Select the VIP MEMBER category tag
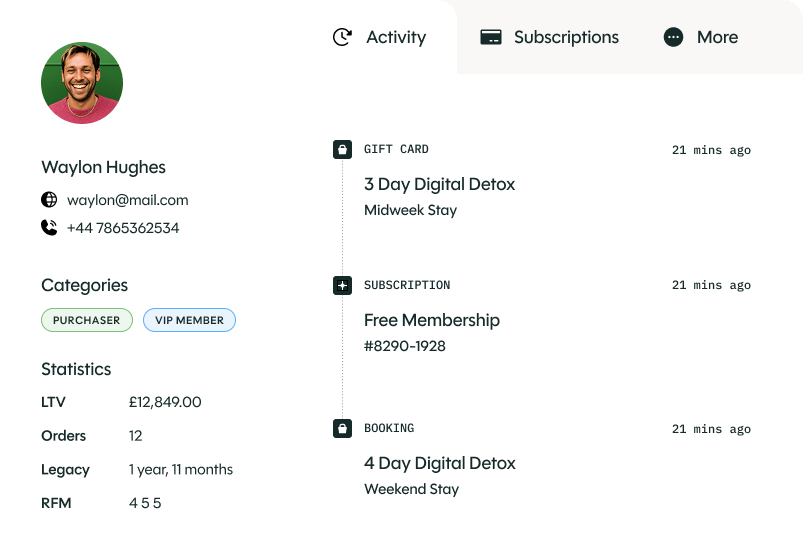803x539 pixels. click(x=189, y=320)
